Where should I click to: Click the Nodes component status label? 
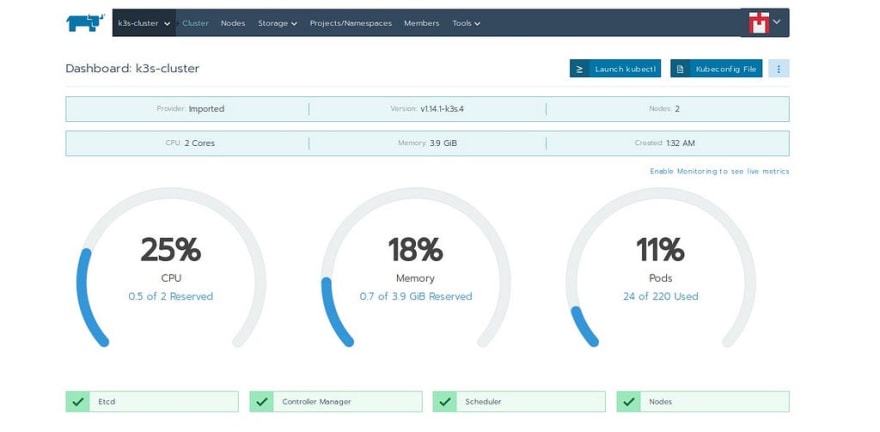pos(661,402)
